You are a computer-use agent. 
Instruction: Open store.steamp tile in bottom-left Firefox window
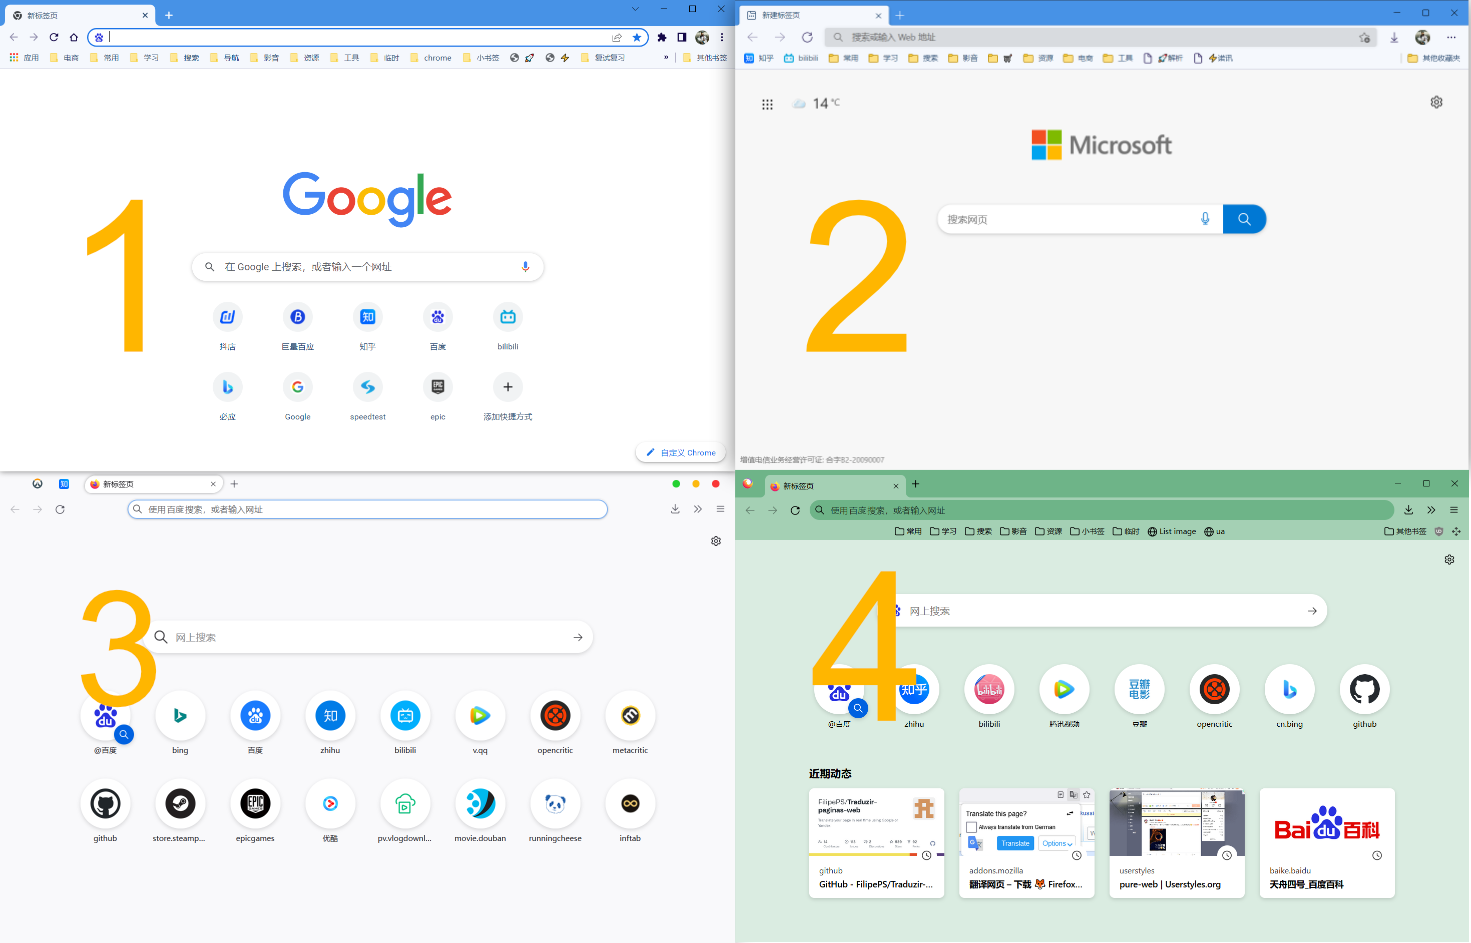[x=180, y=812]
